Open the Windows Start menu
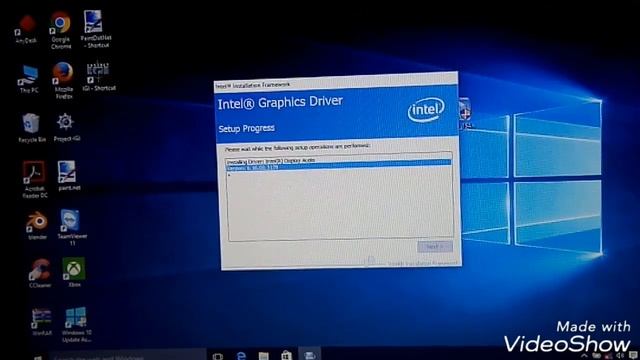This screenshot has width=640, height=360. pos(38,357)
